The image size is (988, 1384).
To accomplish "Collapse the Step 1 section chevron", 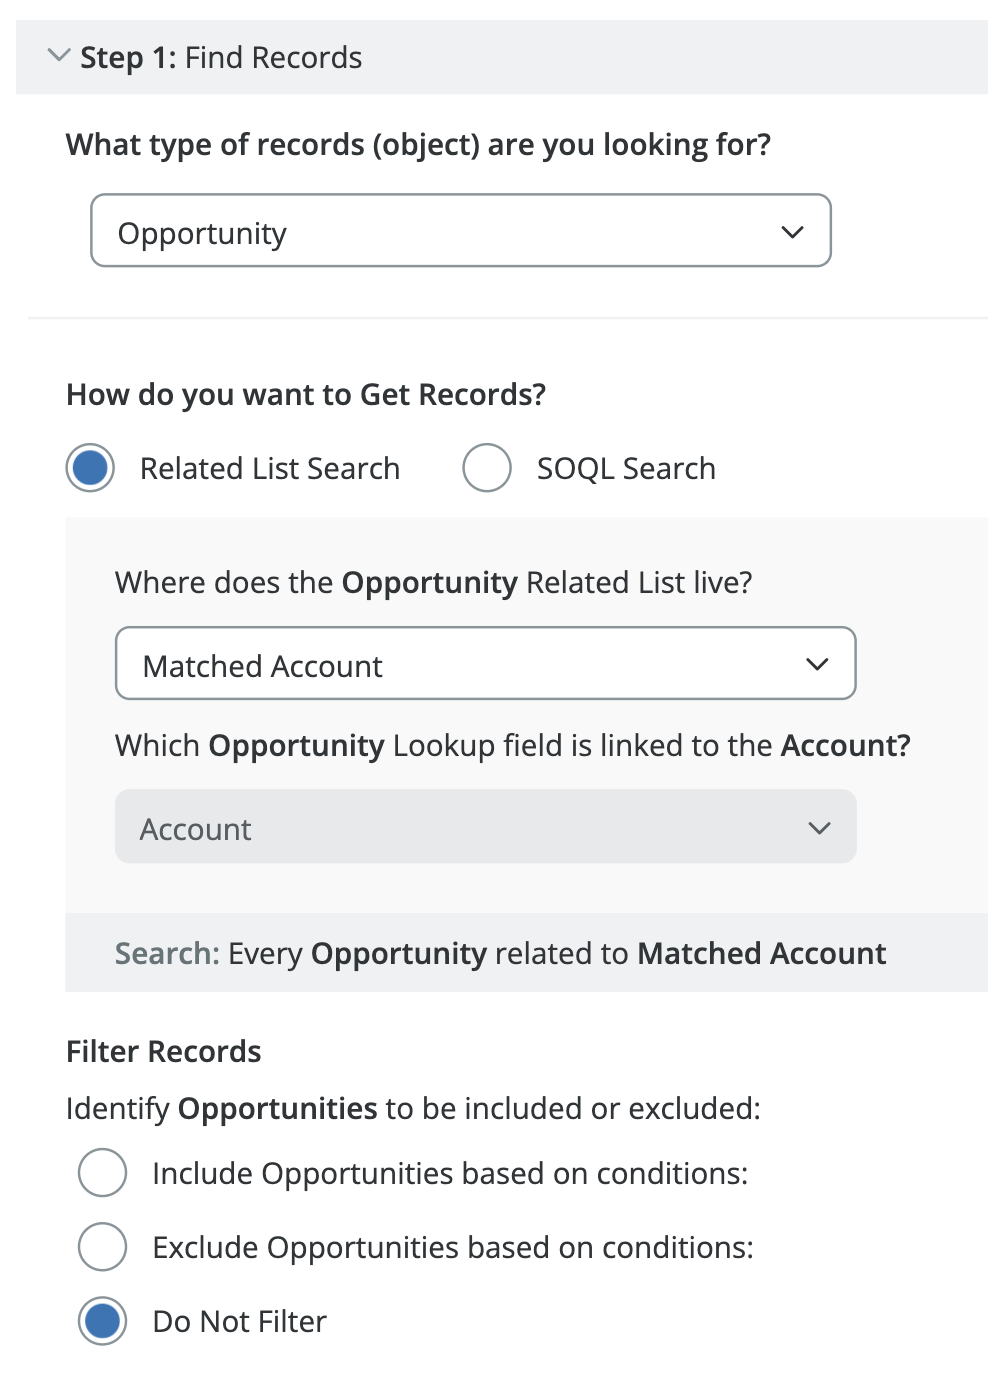I will pos(59,56).
